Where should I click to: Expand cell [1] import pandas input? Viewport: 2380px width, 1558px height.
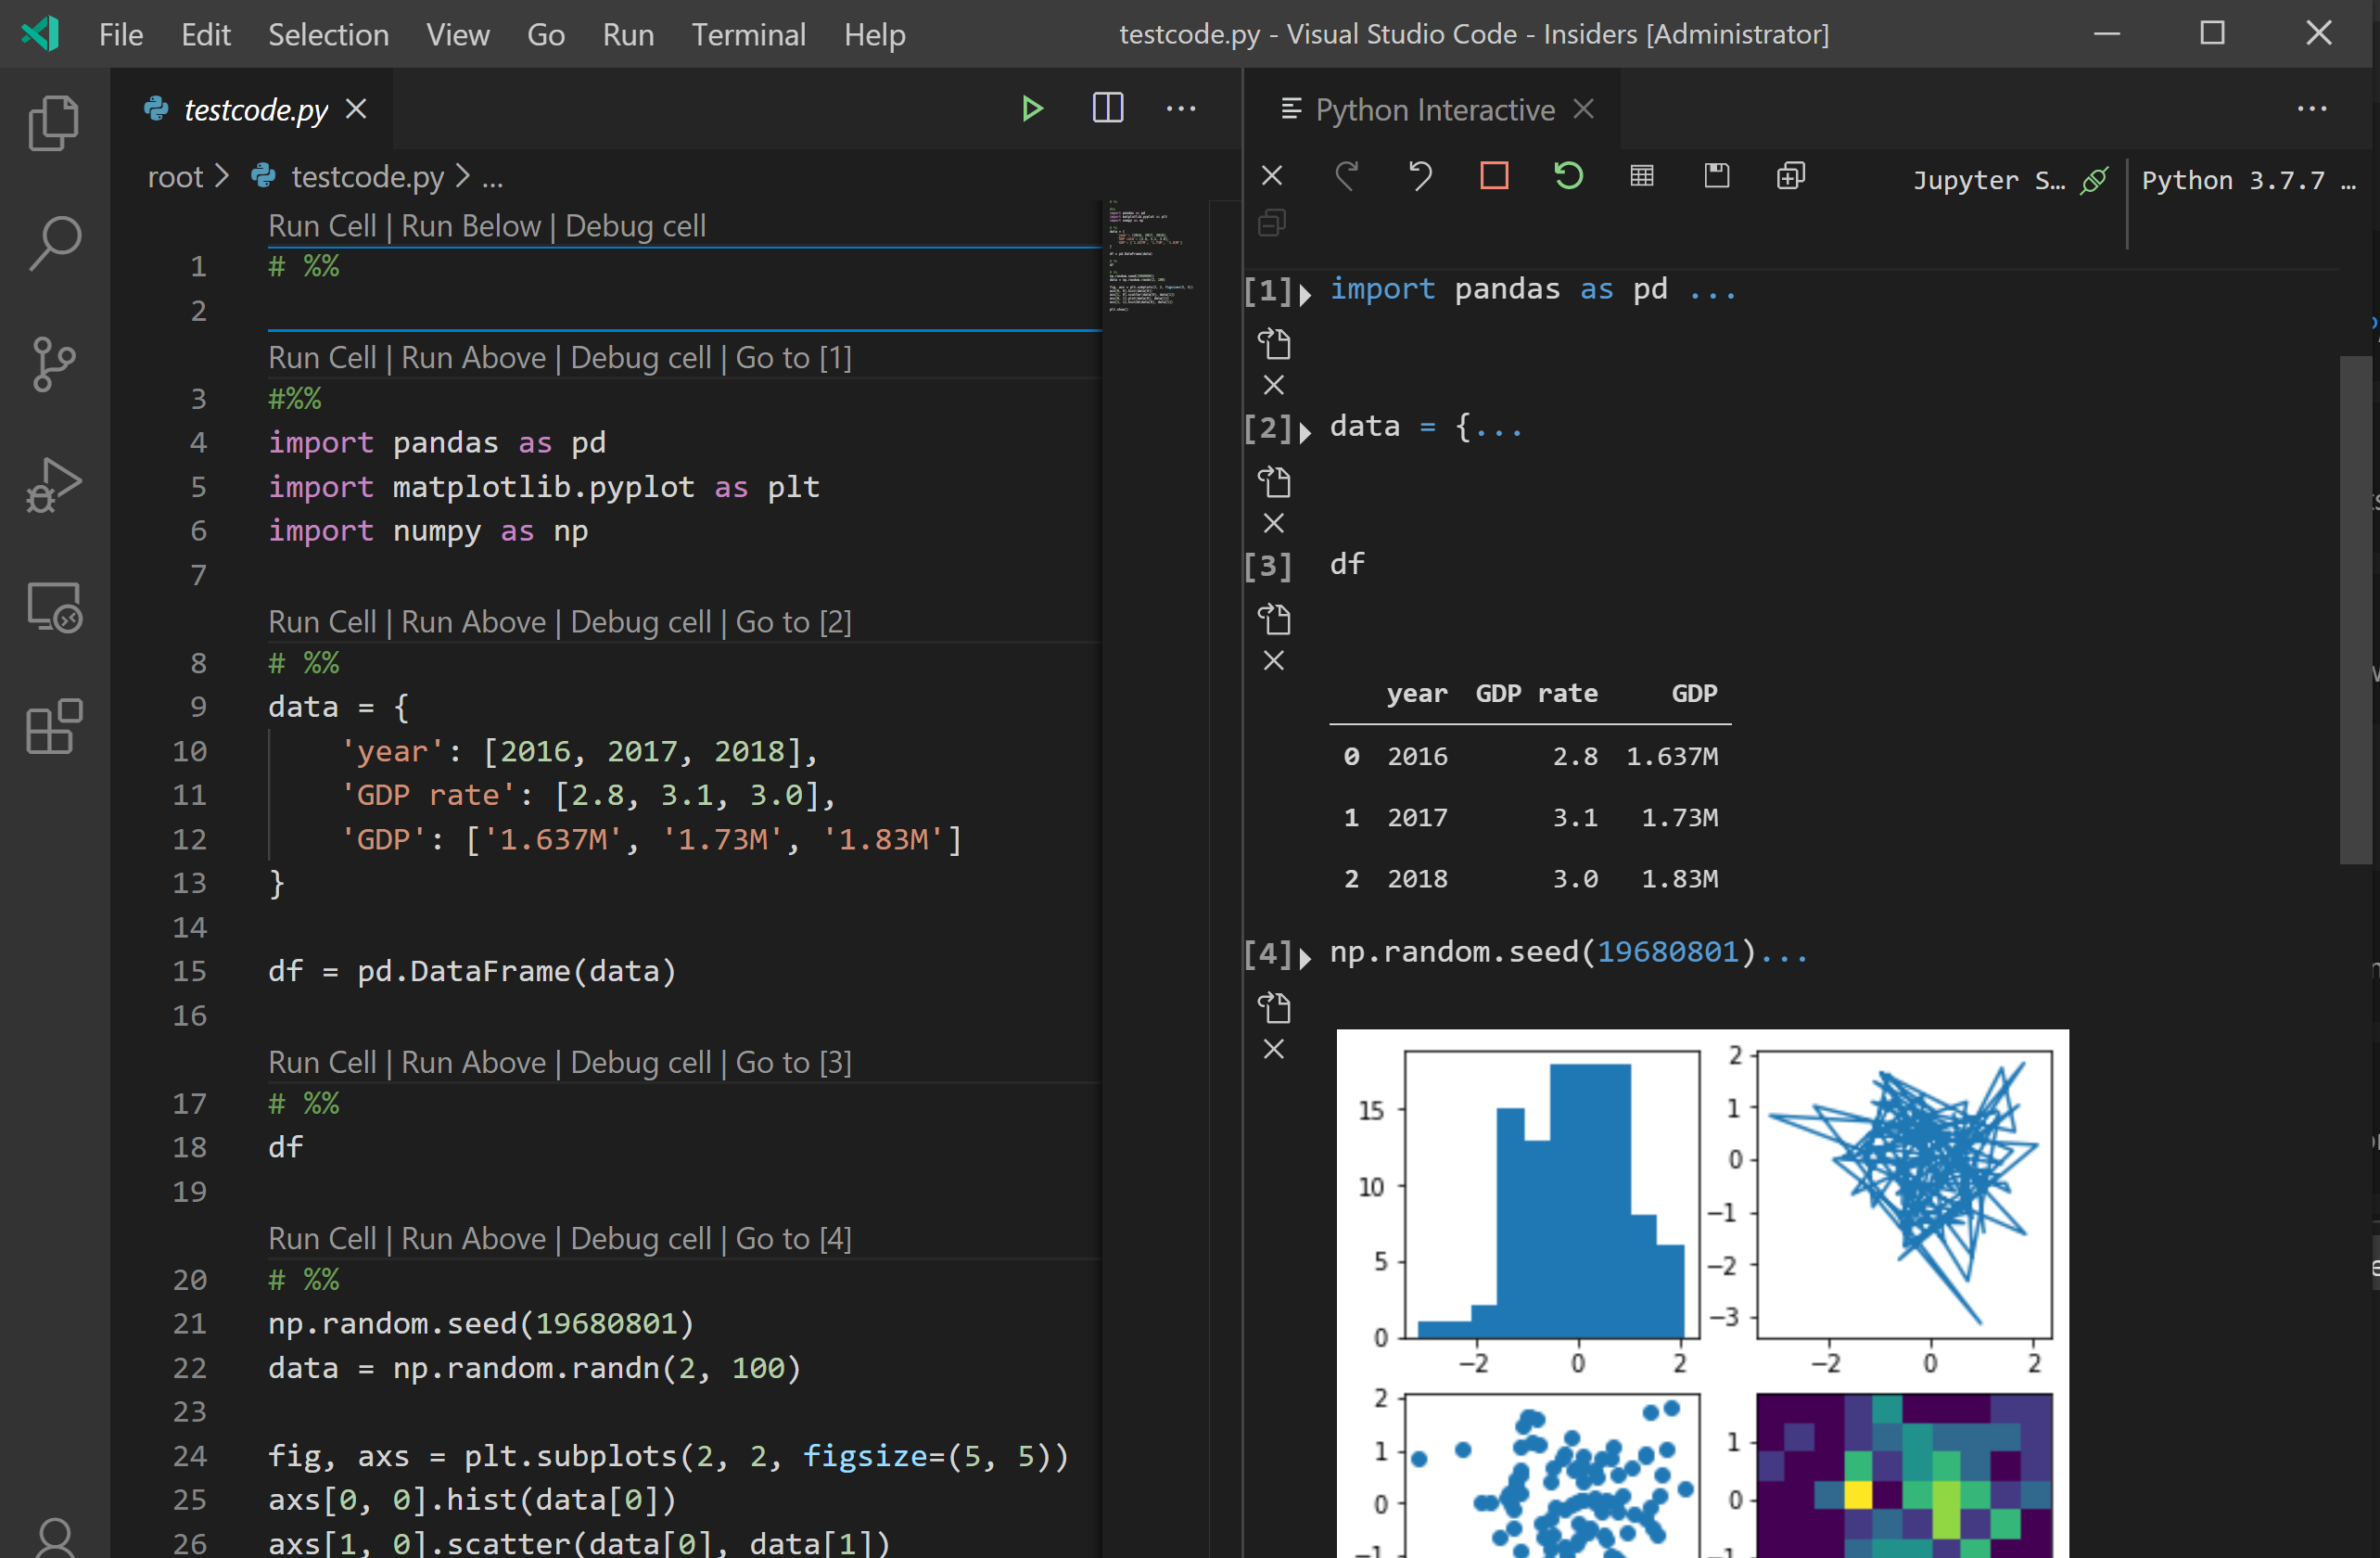tap(1304, 294)
